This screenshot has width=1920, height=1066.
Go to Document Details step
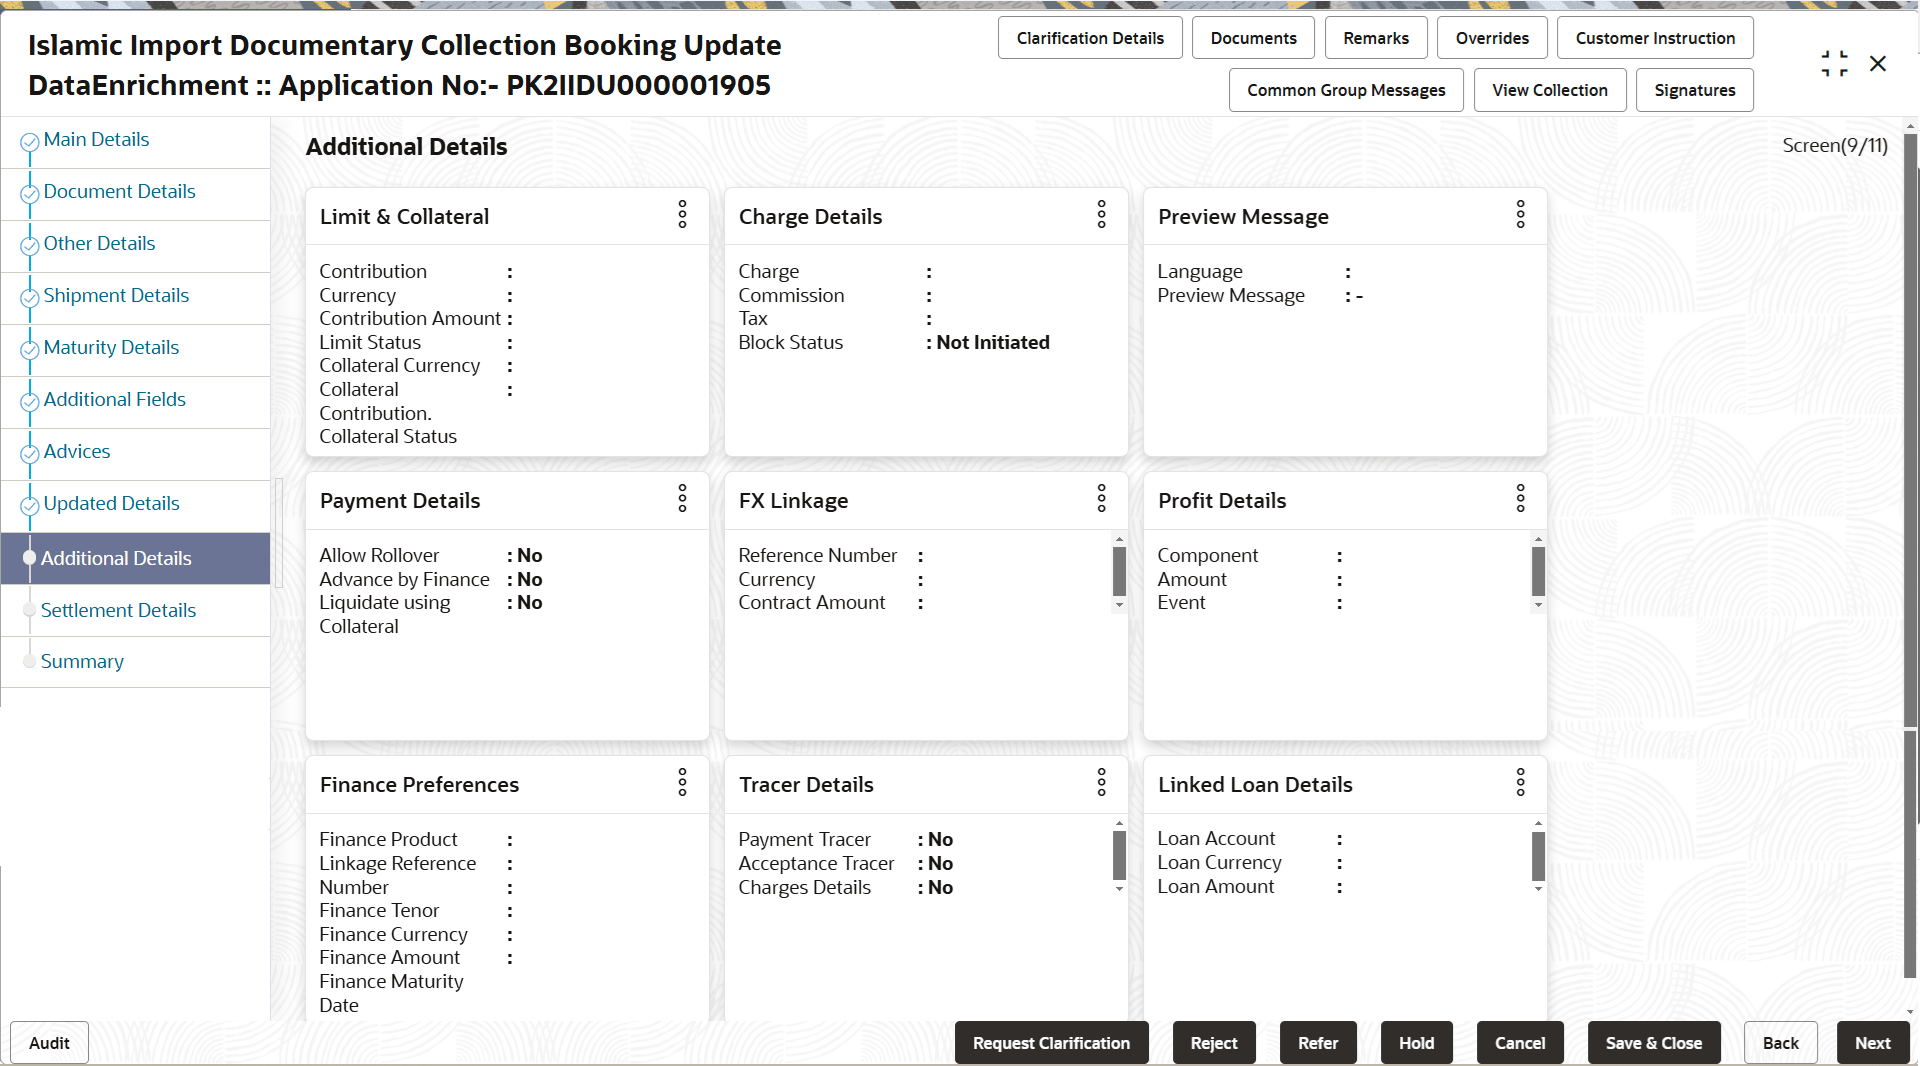119,192
